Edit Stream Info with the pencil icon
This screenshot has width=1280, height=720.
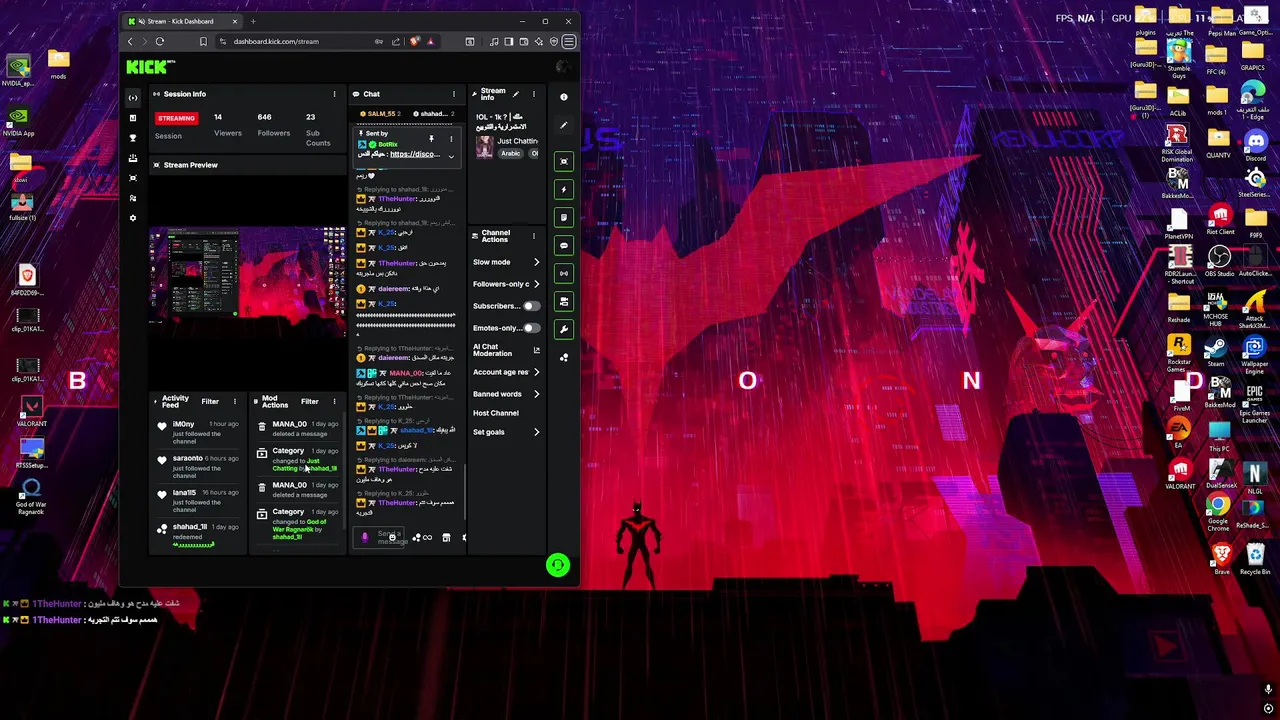(x=516, y=94)
